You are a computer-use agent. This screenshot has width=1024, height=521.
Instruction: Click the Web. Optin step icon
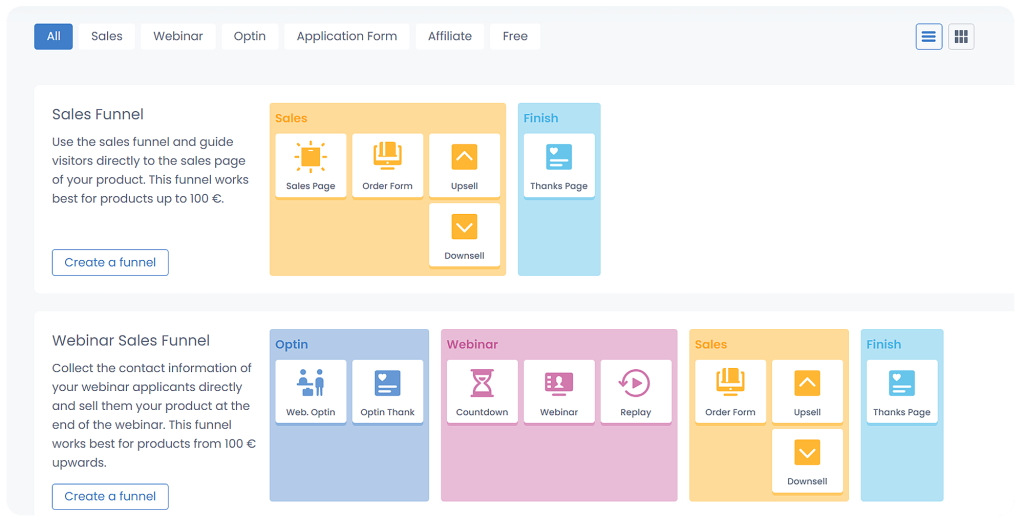(311, 384)
